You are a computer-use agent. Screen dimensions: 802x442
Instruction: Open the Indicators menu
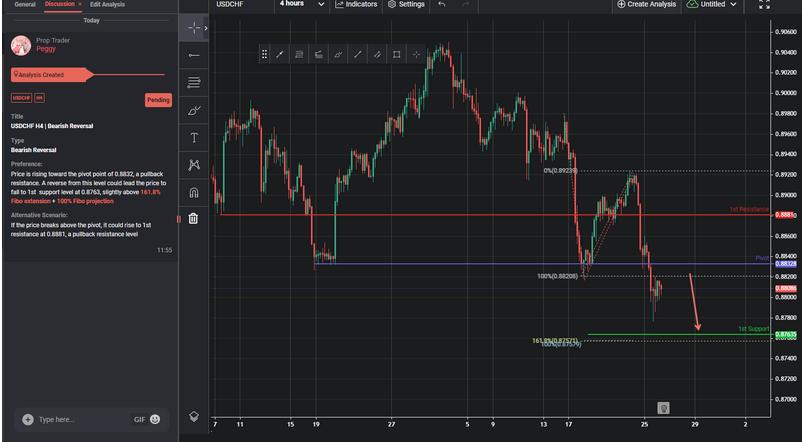(357, 4)
